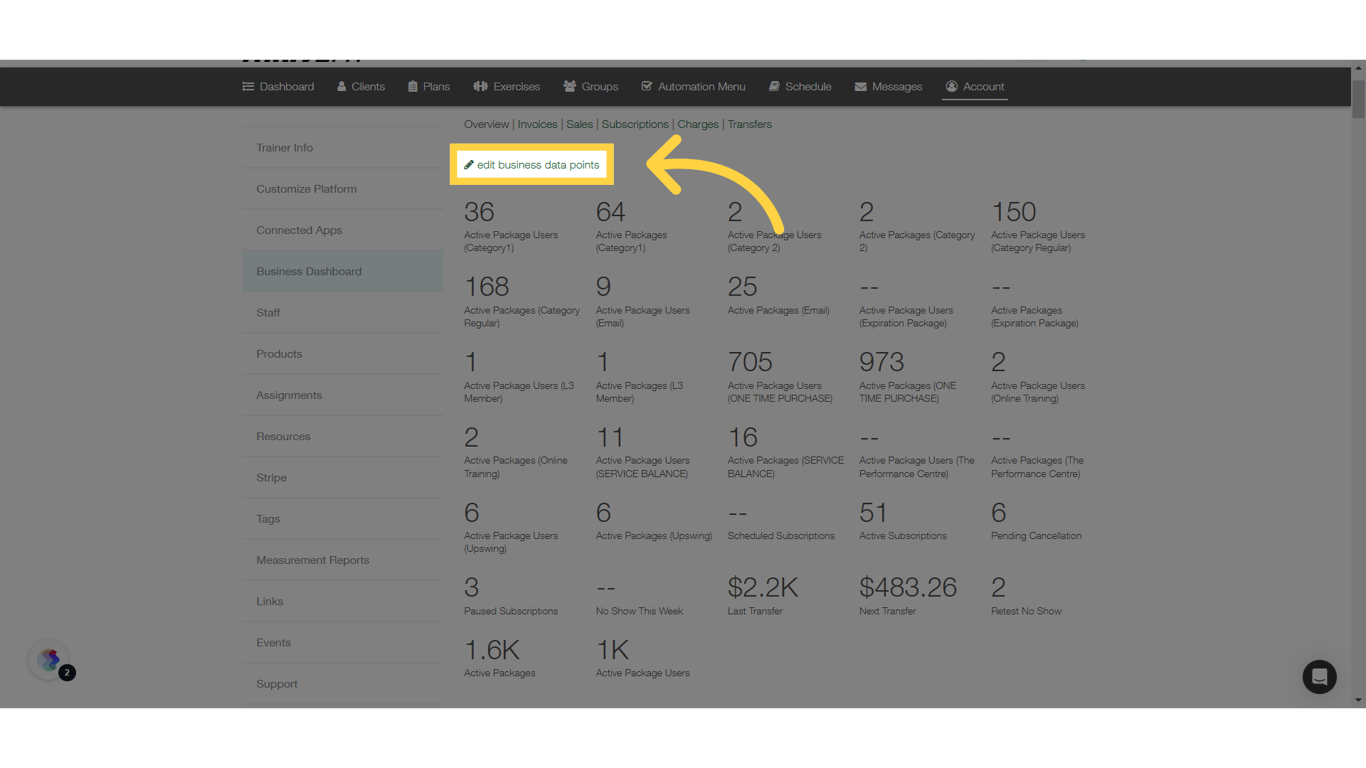Open the Stripe settings page

click(271, 477)
